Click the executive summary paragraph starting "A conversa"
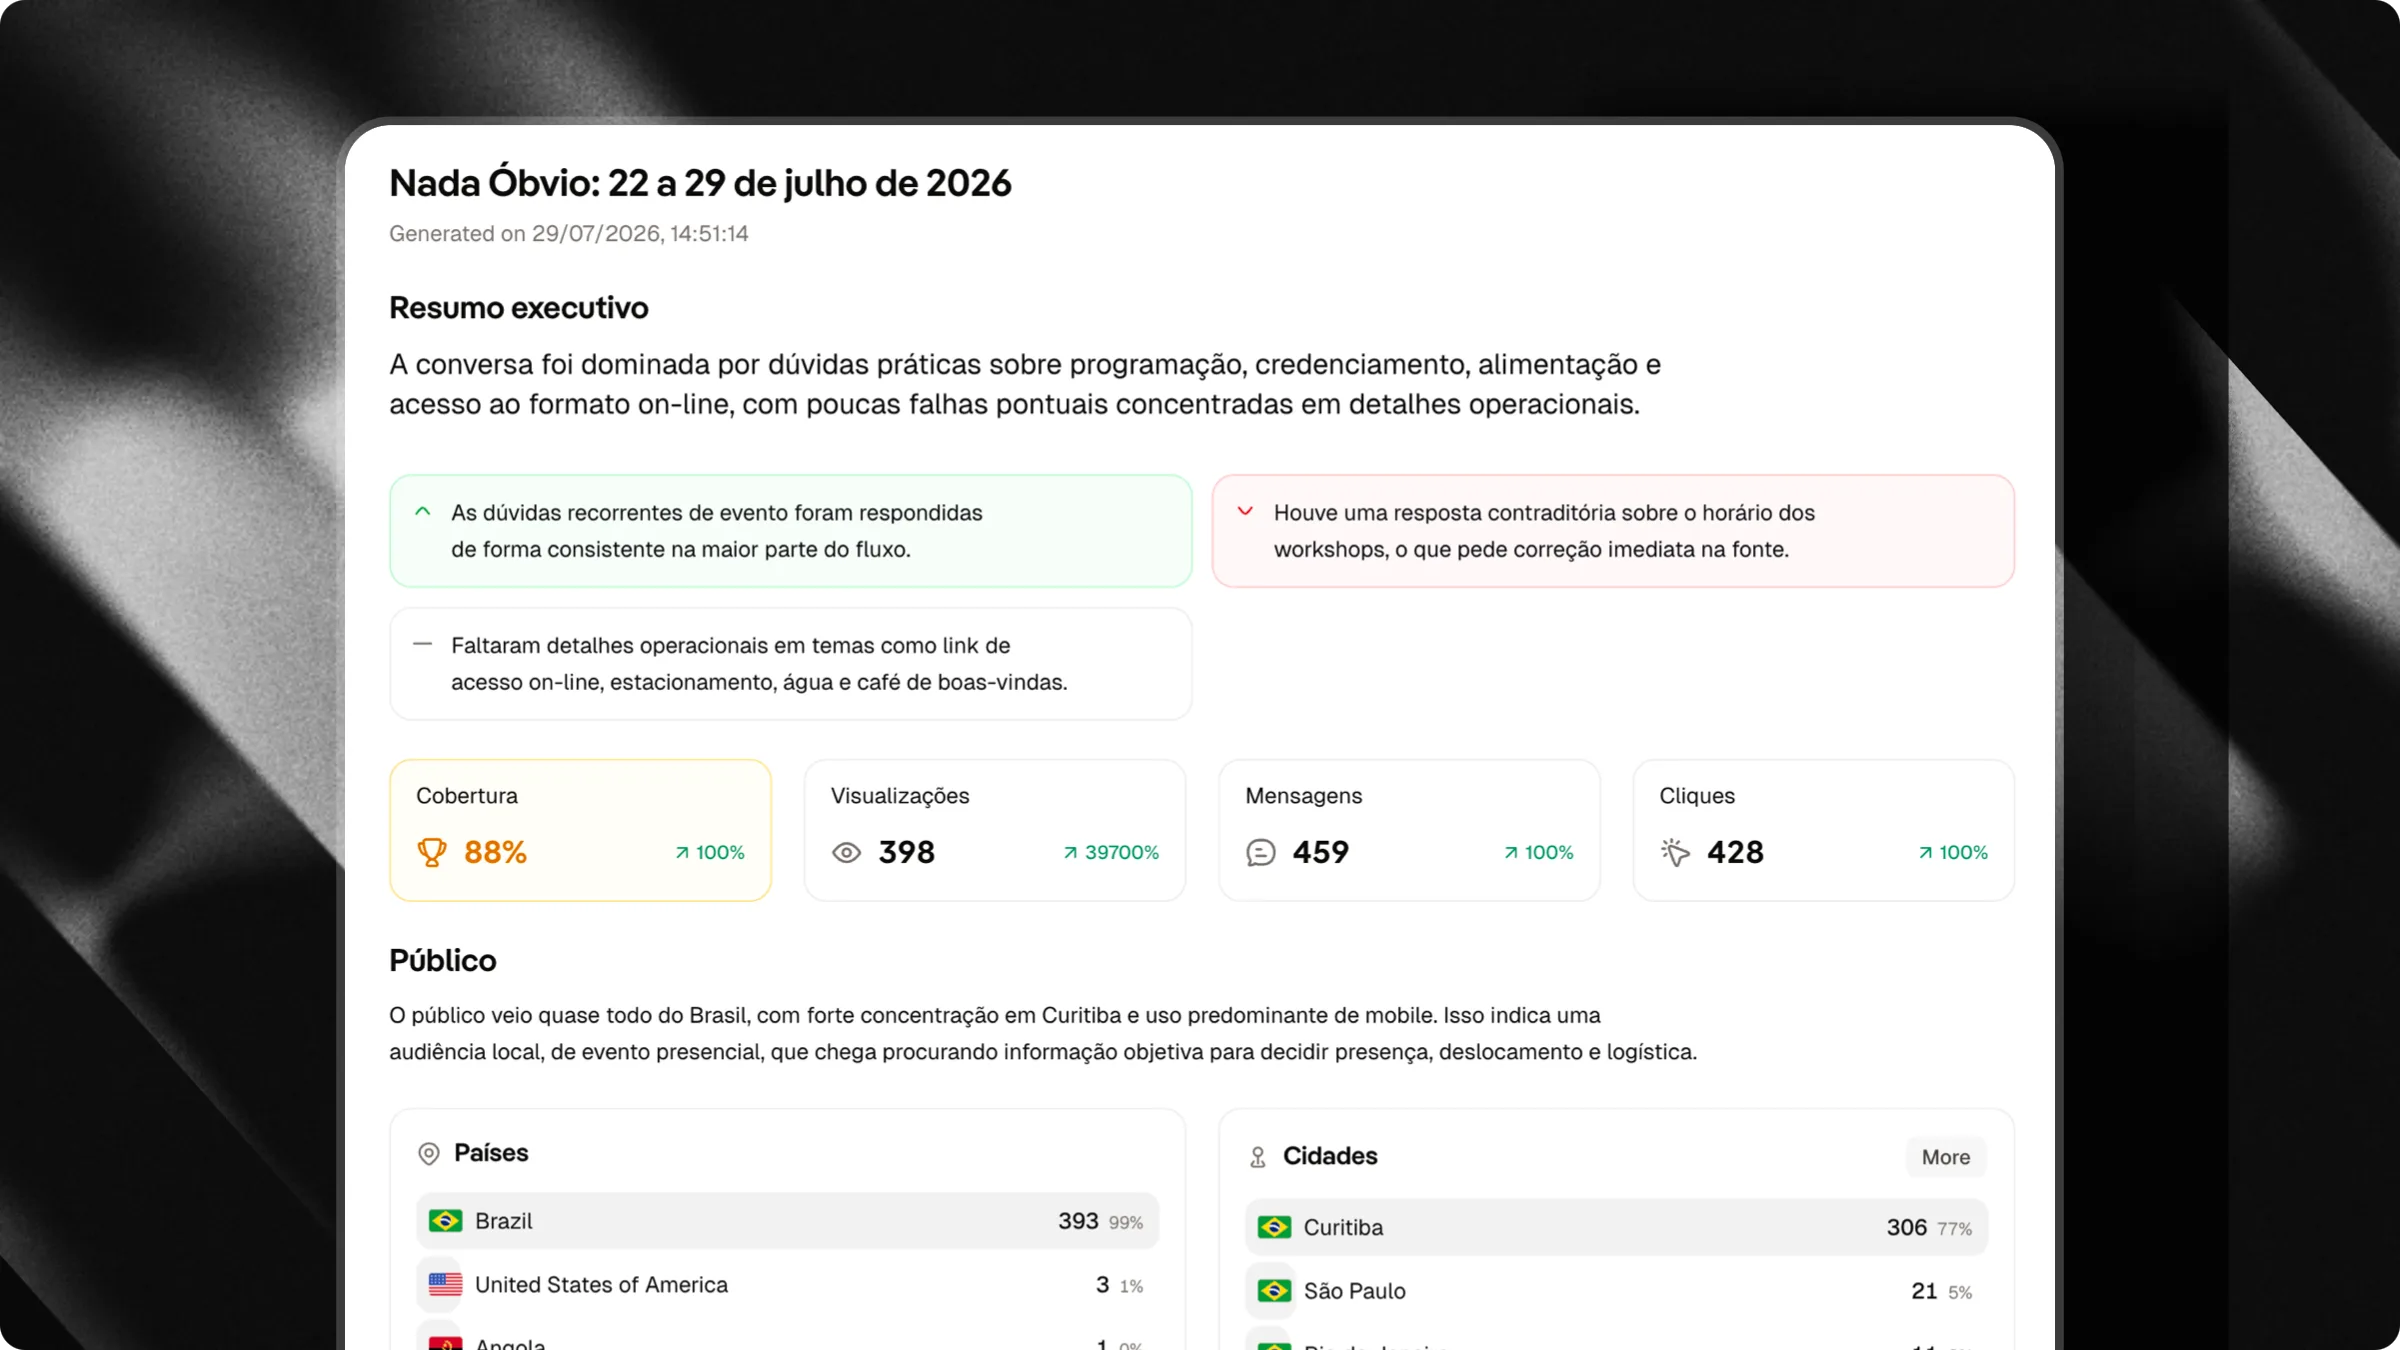Image resolution: width=2400 pixels, height=1350 pixels. click(1025, 384)
